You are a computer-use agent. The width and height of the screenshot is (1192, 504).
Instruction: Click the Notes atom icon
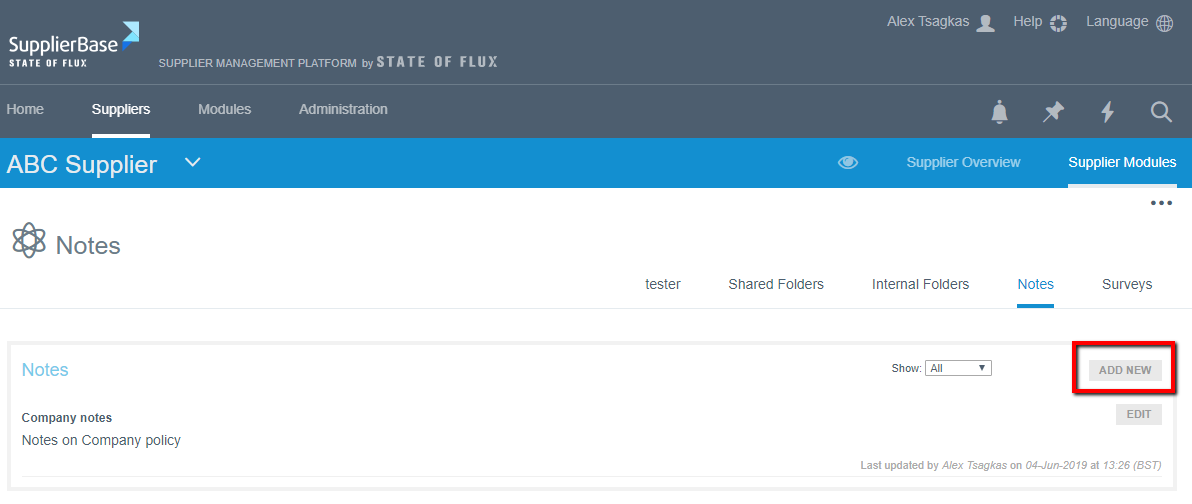pos(30,241)
